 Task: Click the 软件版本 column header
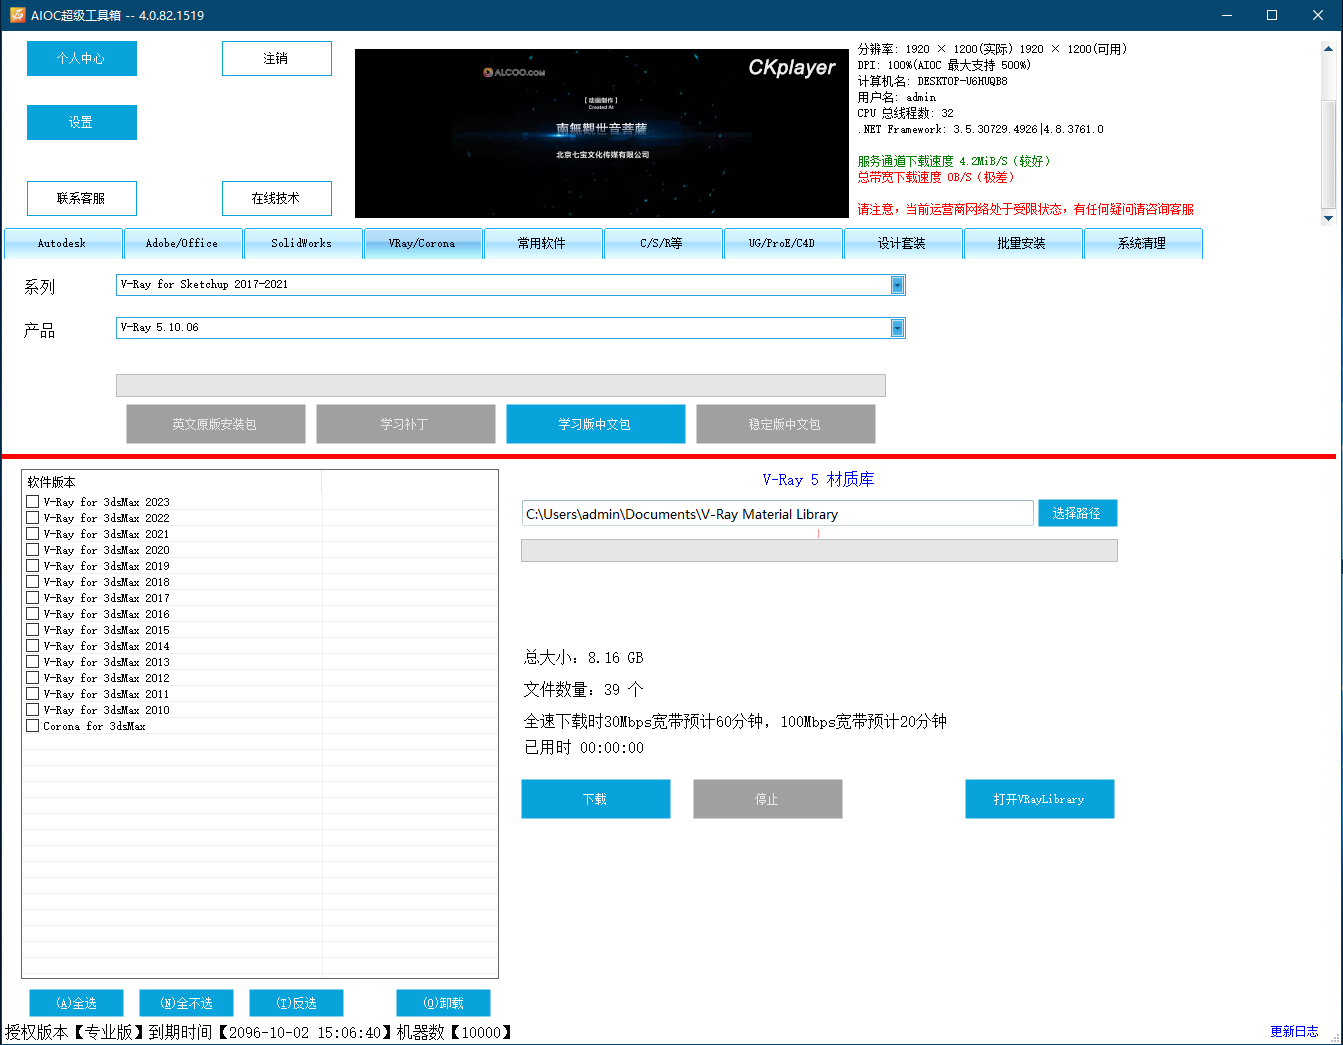(172, 482)
